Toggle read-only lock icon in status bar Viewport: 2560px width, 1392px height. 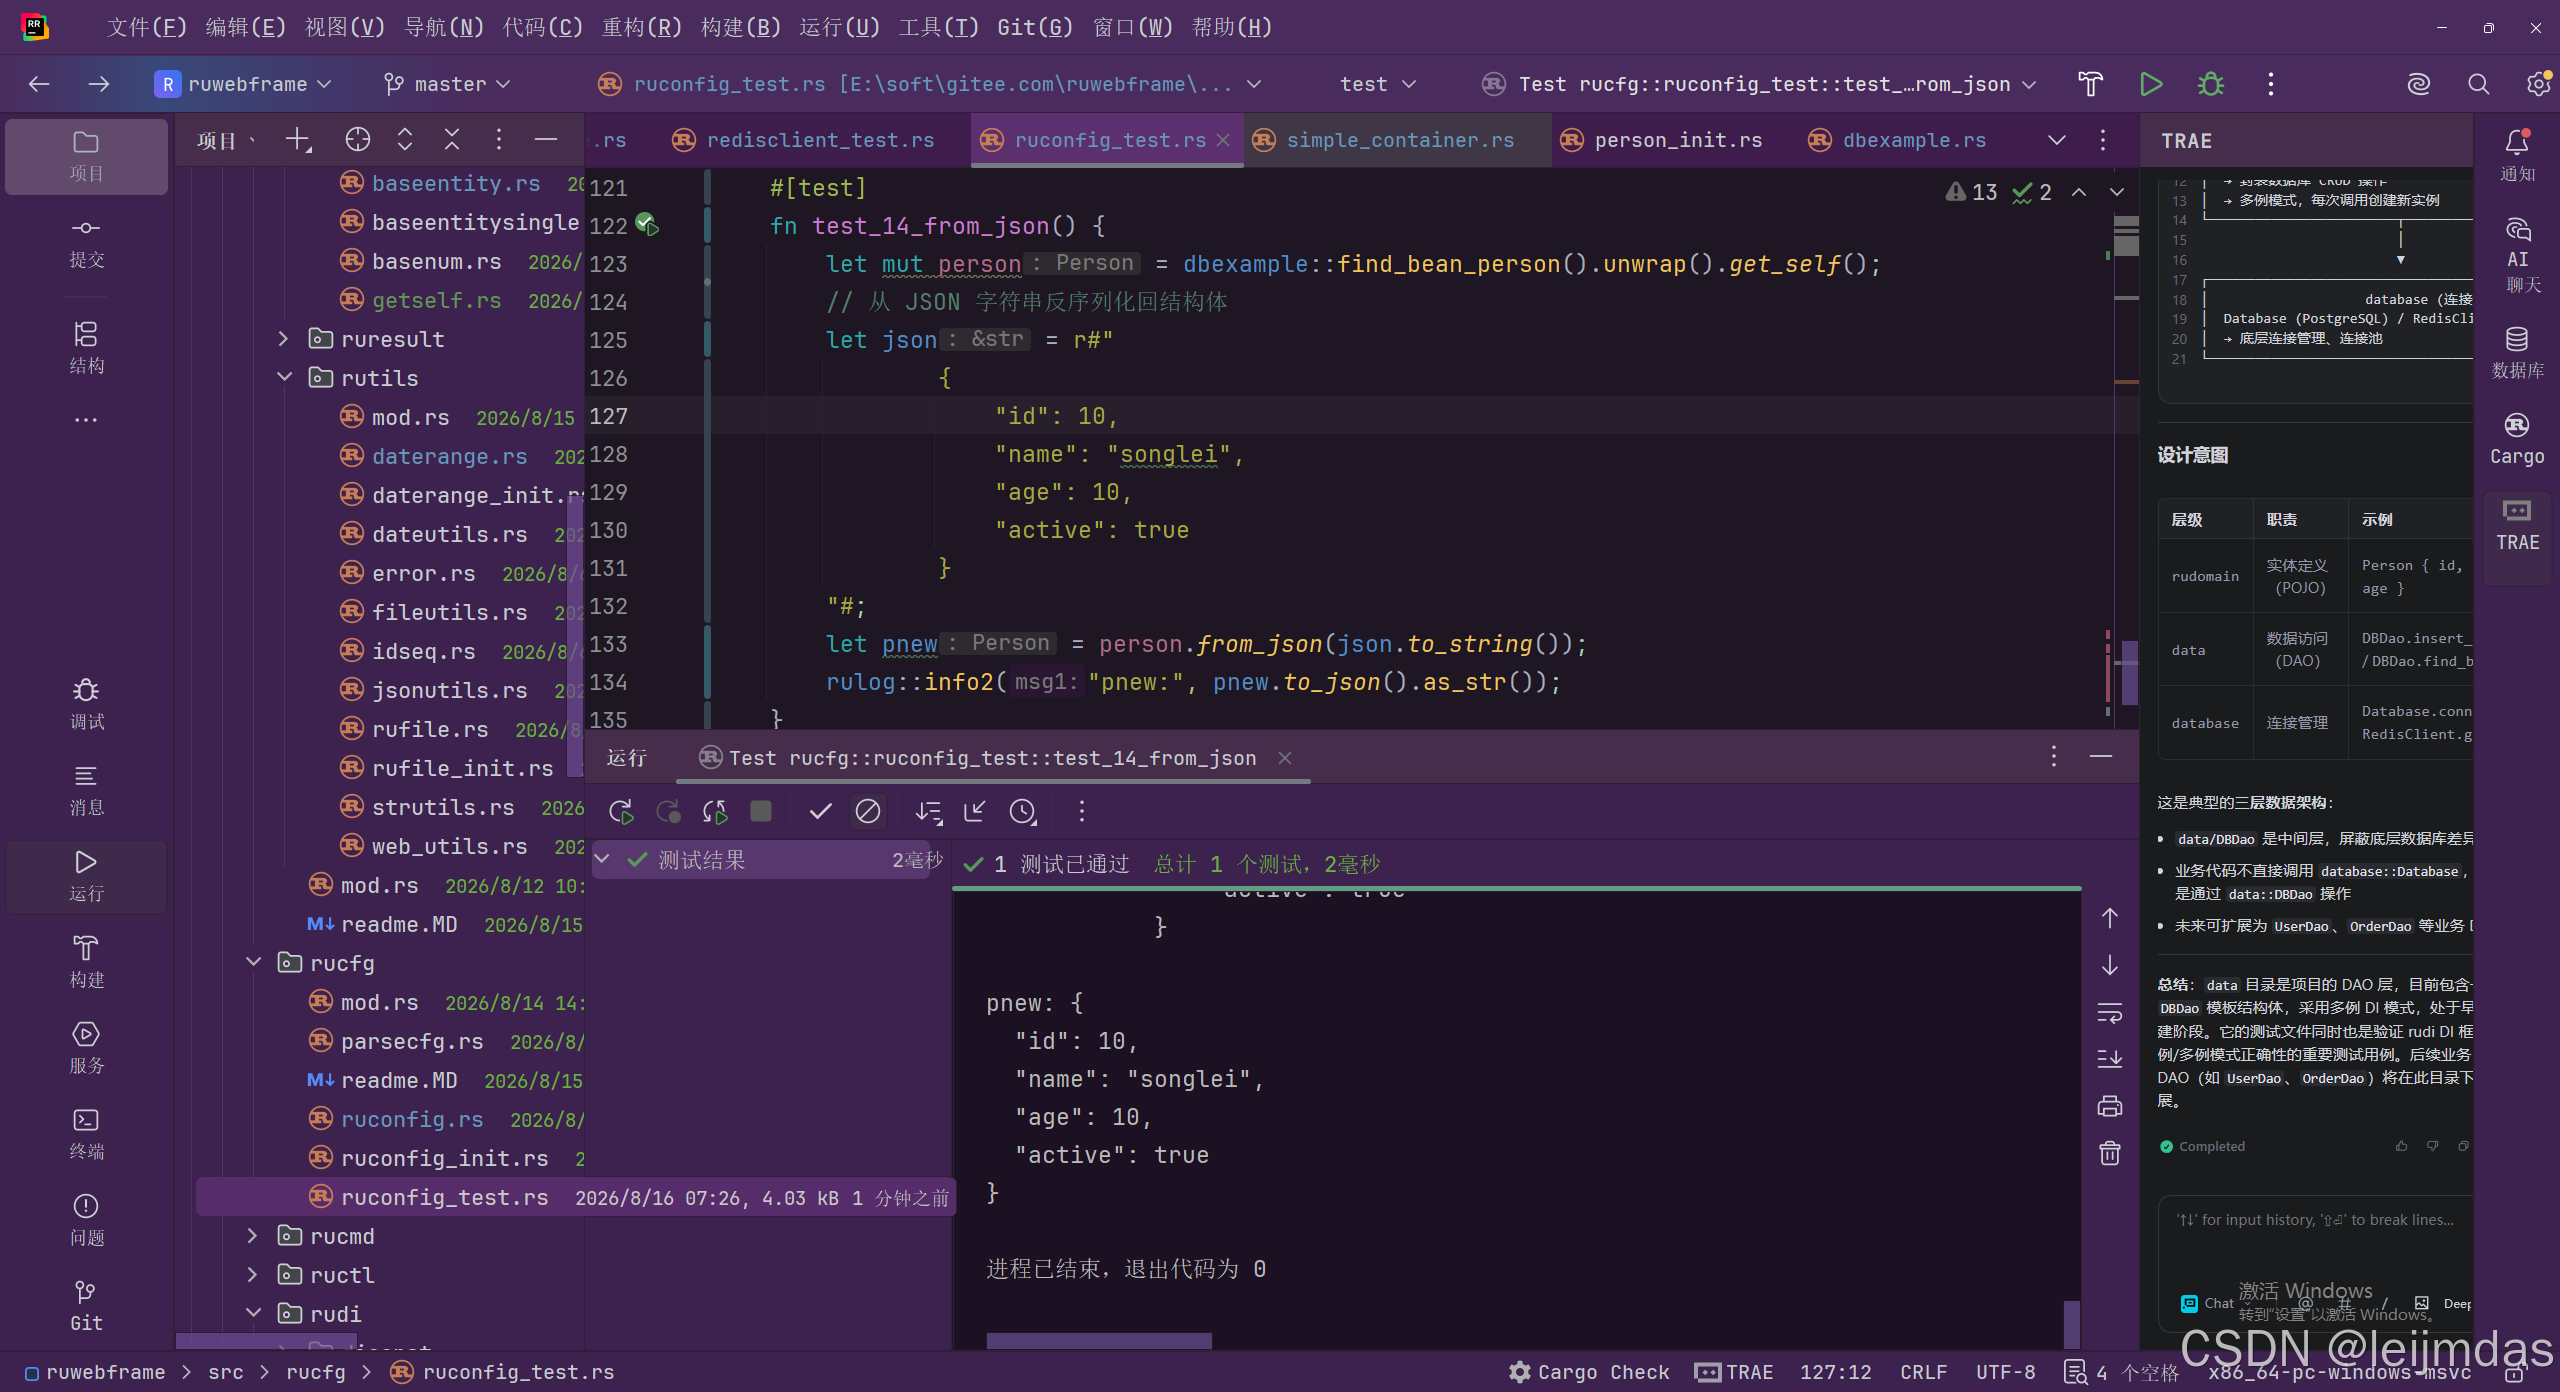tap(2514, 1373)
